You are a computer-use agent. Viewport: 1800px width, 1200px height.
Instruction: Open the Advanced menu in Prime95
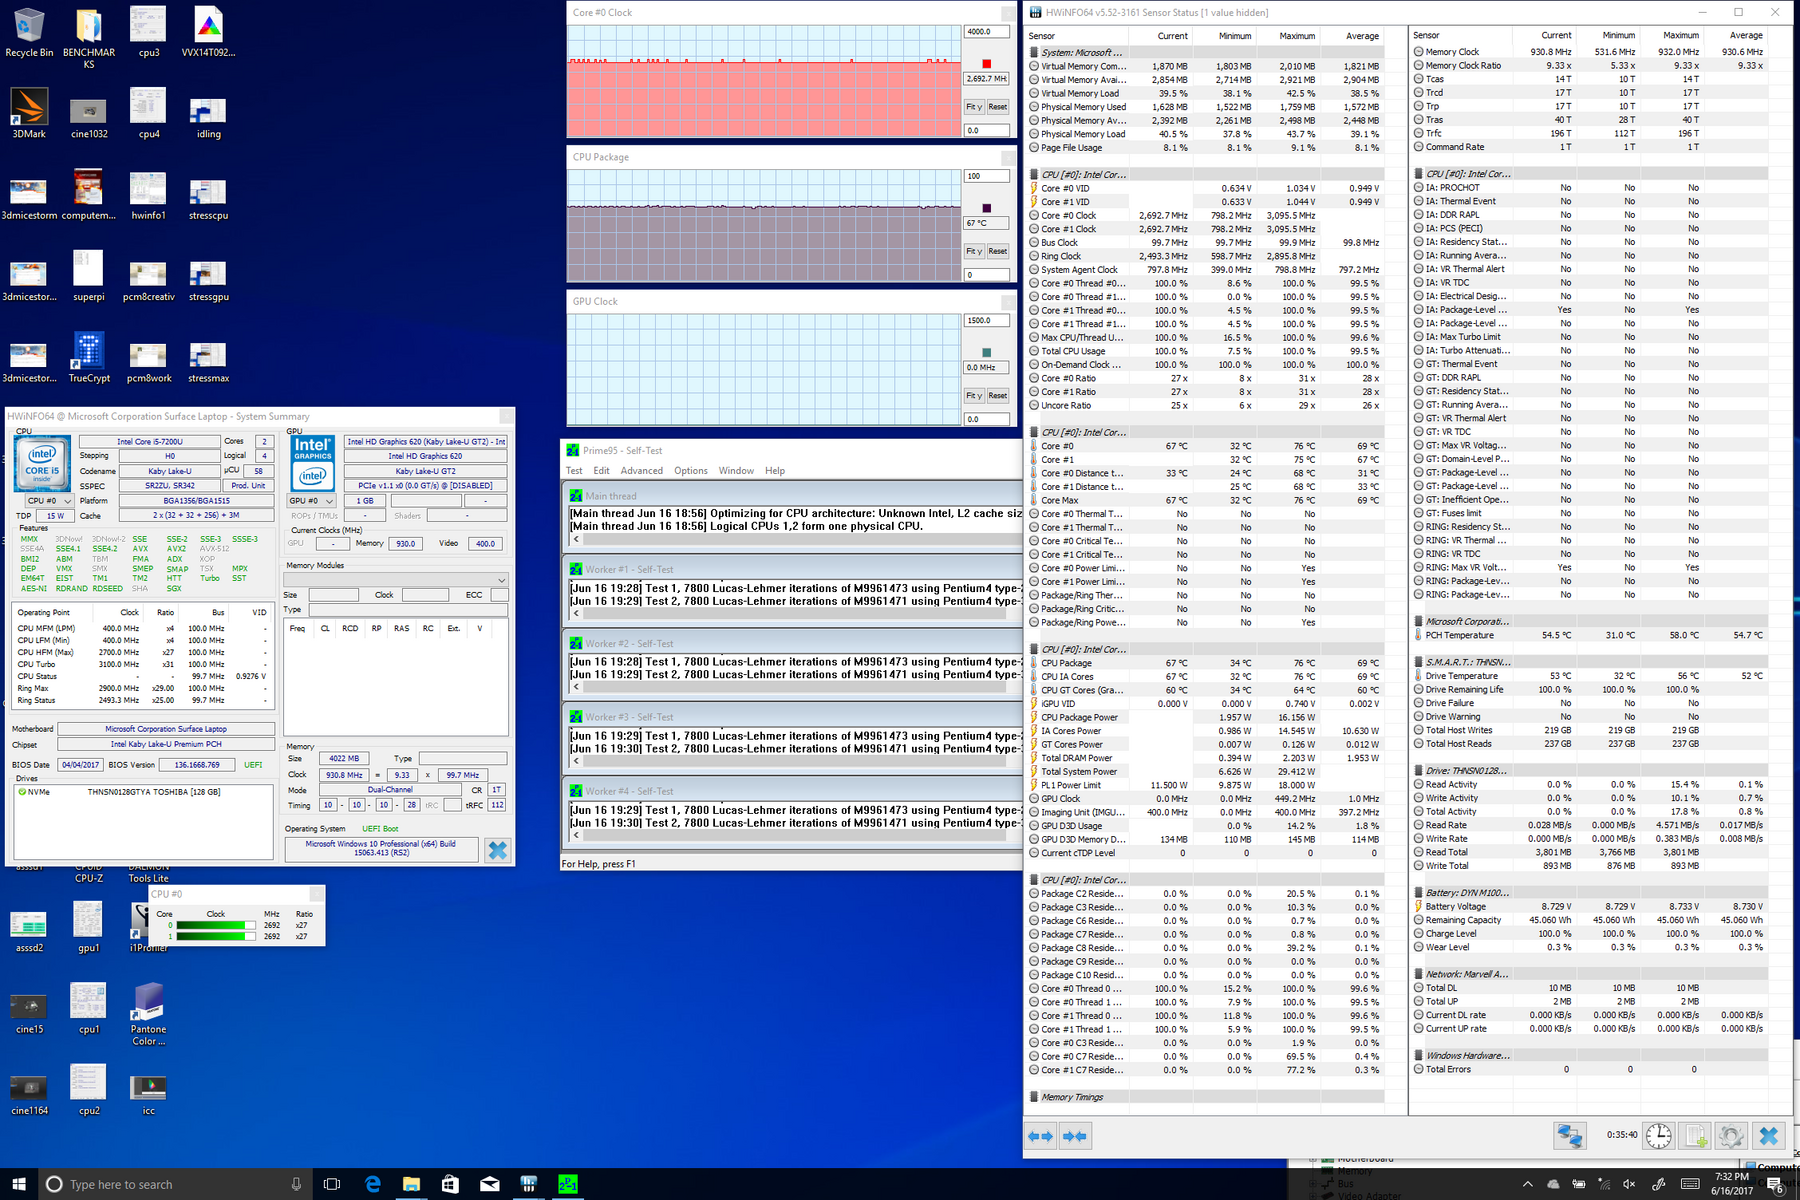click(x=641, y=471)
